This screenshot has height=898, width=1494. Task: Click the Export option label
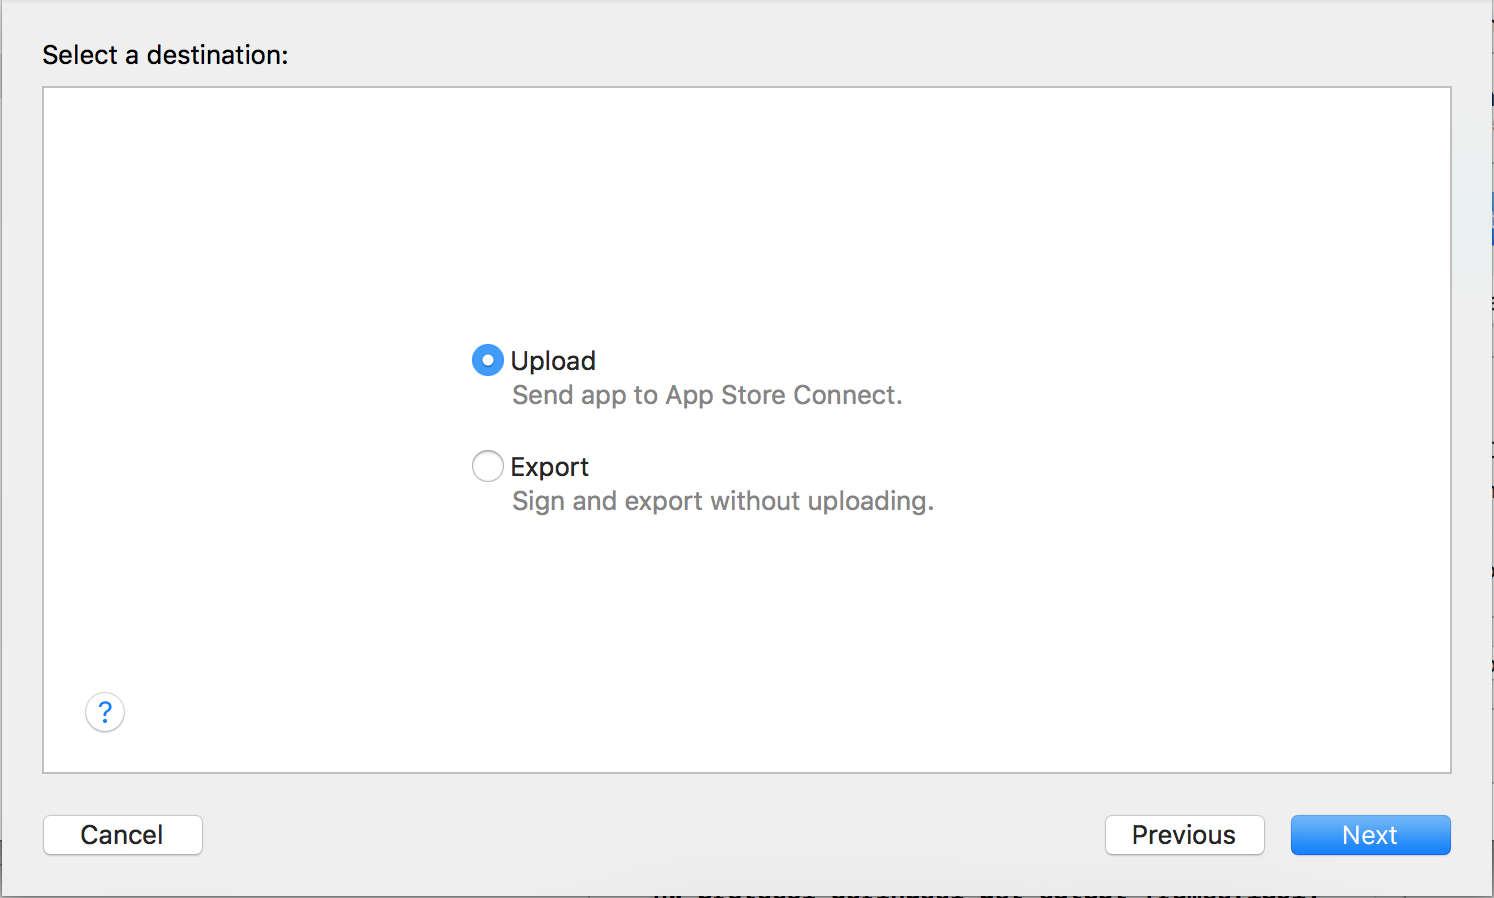[549, 467]
